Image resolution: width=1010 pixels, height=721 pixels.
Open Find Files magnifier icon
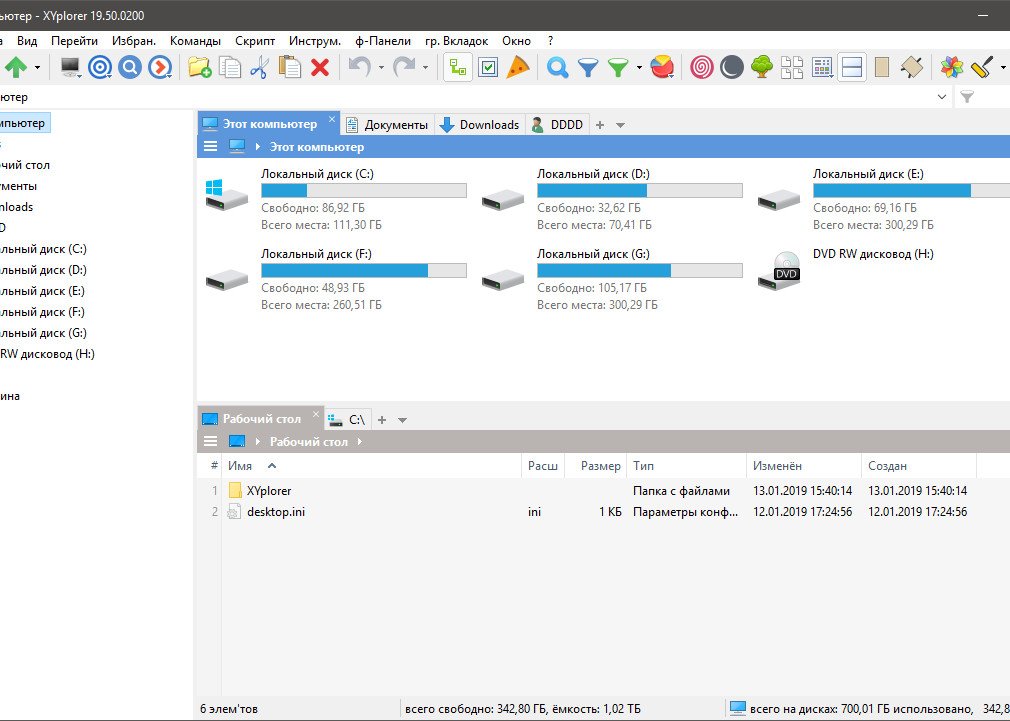[x=557, y=67]
